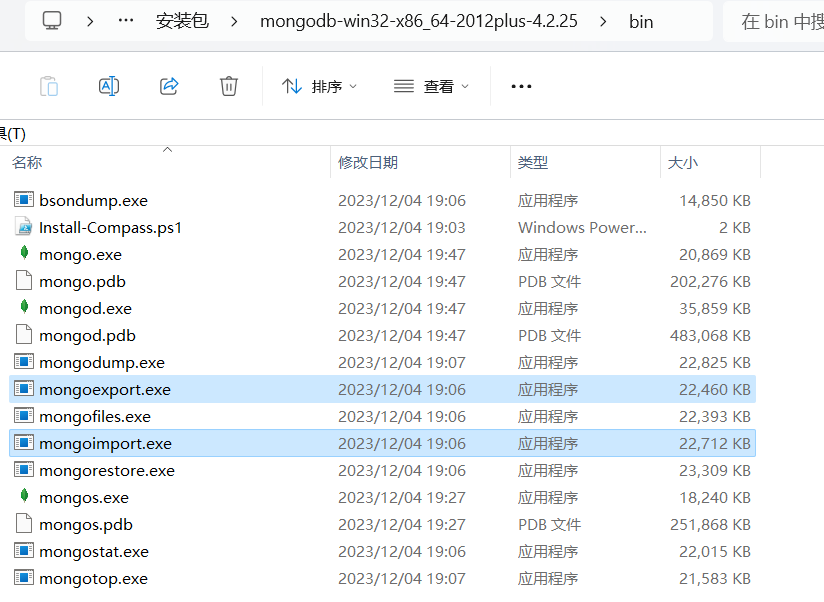Image resolution: width=824 pixels, height=602 pixels.
Task: Click the size value 18,240 KB
Action: coord(715,497)
